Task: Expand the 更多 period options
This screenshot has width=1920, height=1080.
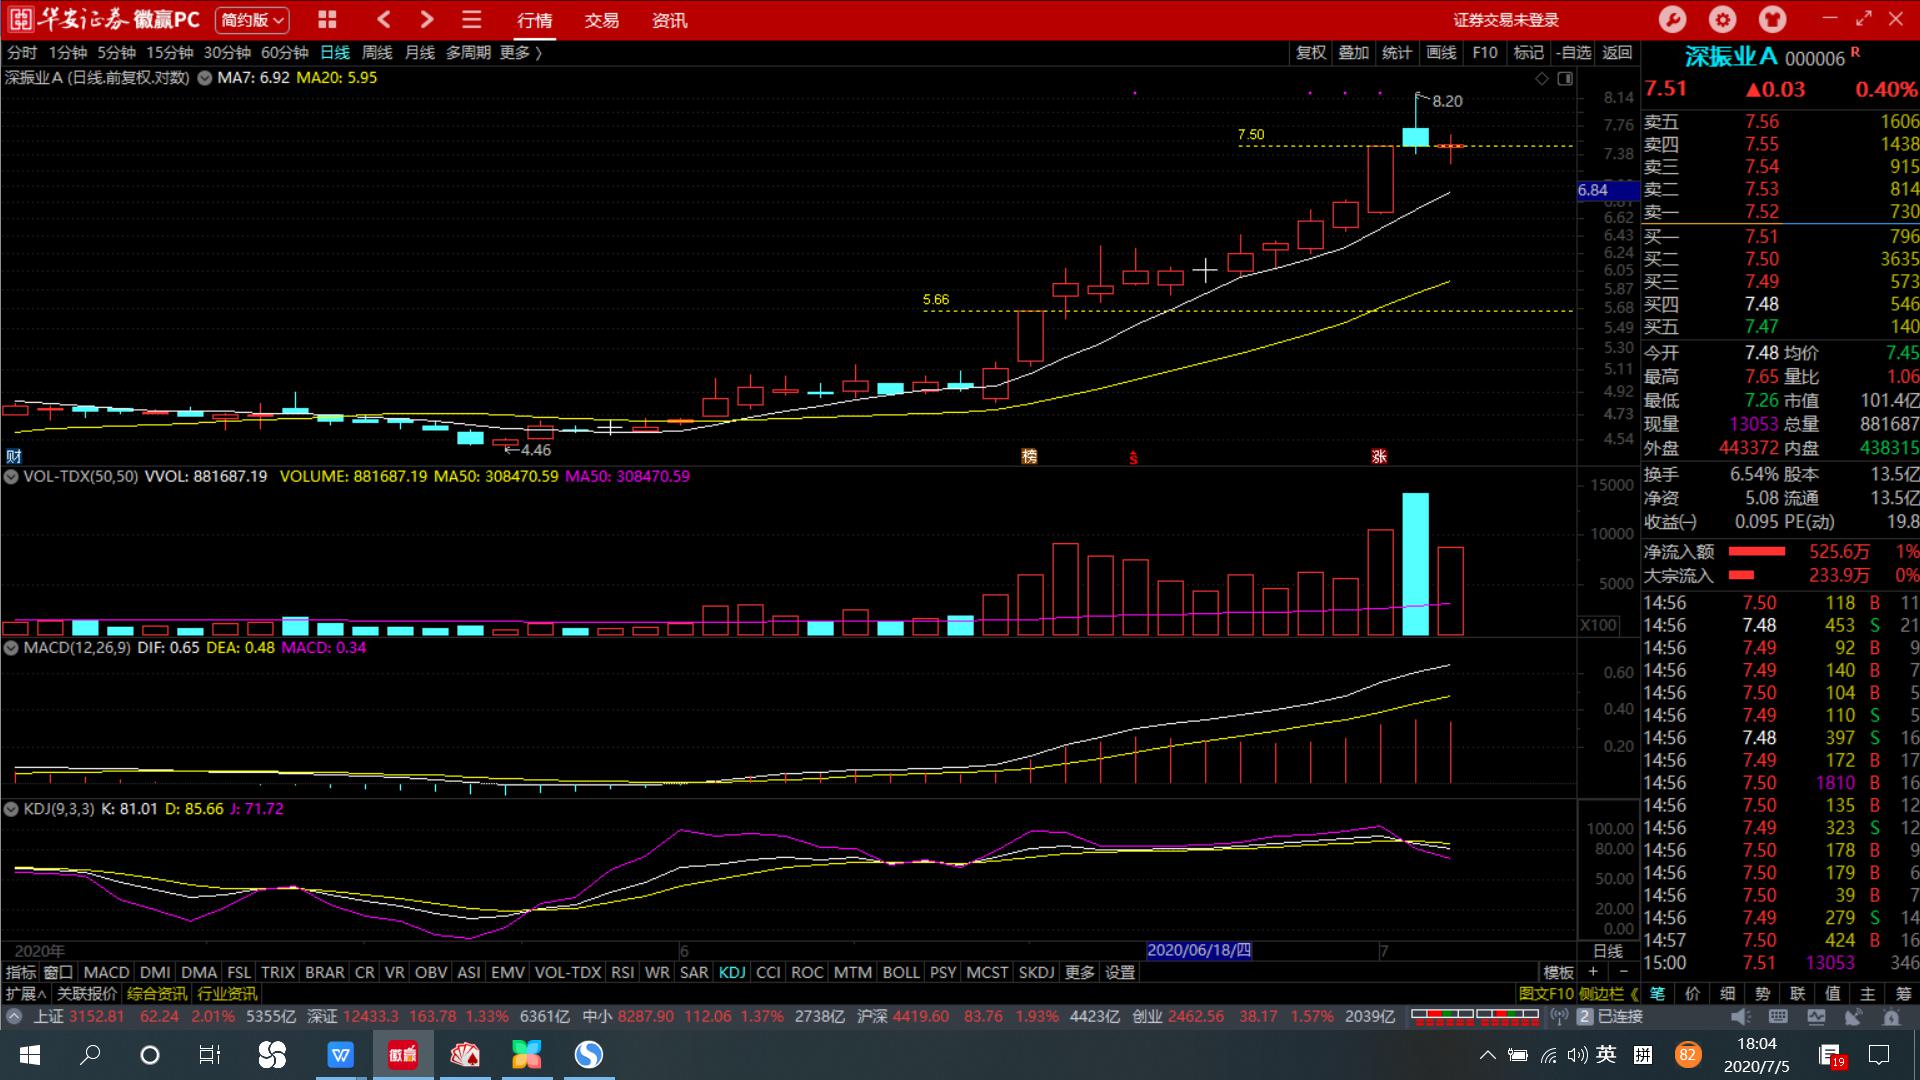Action: click(520, 53)
